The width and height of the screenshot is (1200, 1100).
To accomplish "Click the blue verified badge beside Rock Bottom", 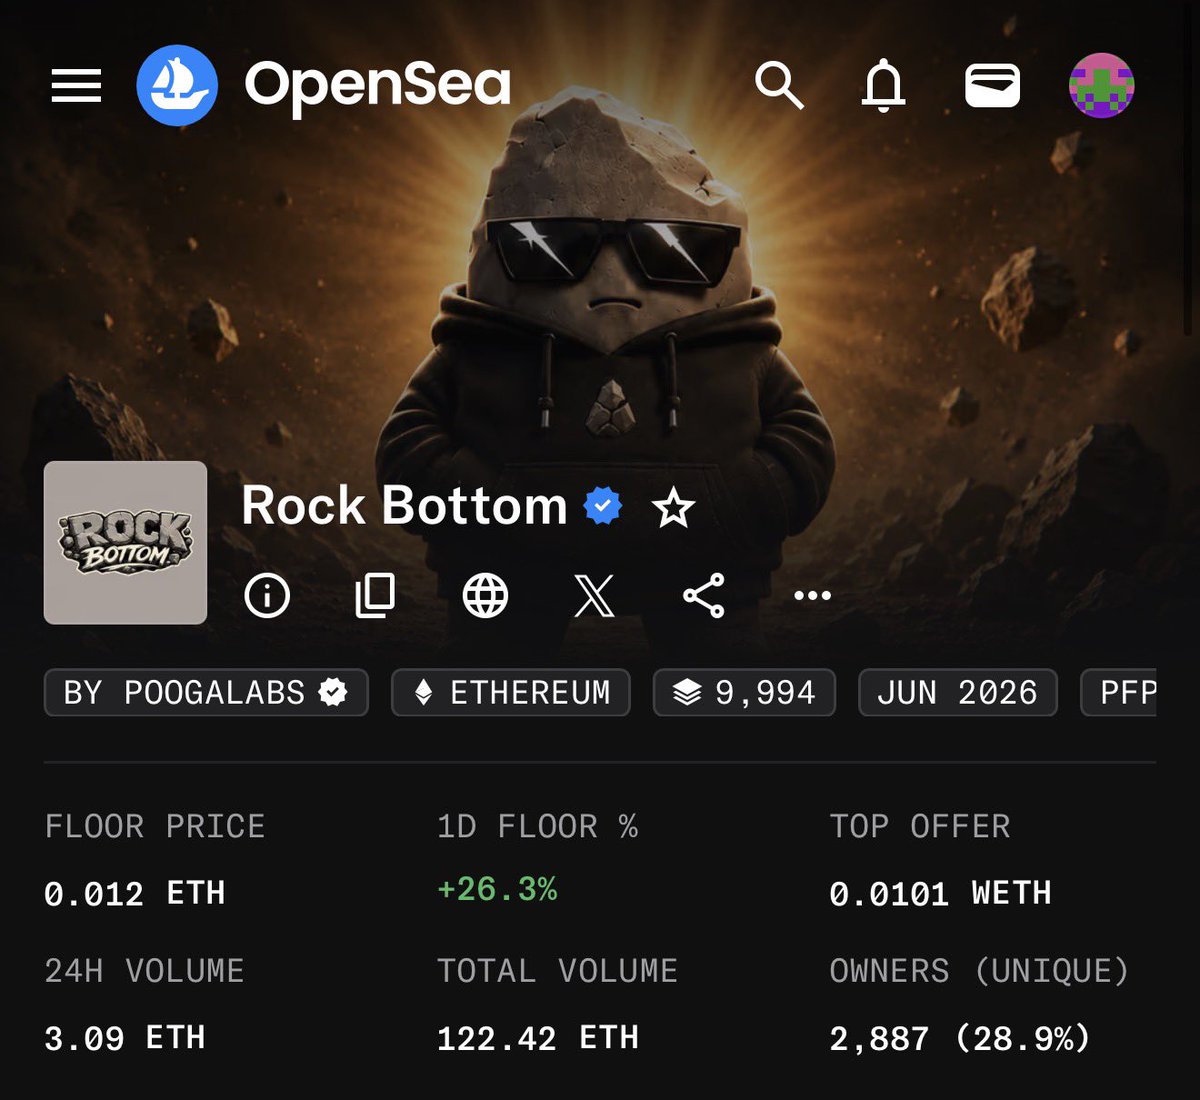I will (x=603, y=507).
